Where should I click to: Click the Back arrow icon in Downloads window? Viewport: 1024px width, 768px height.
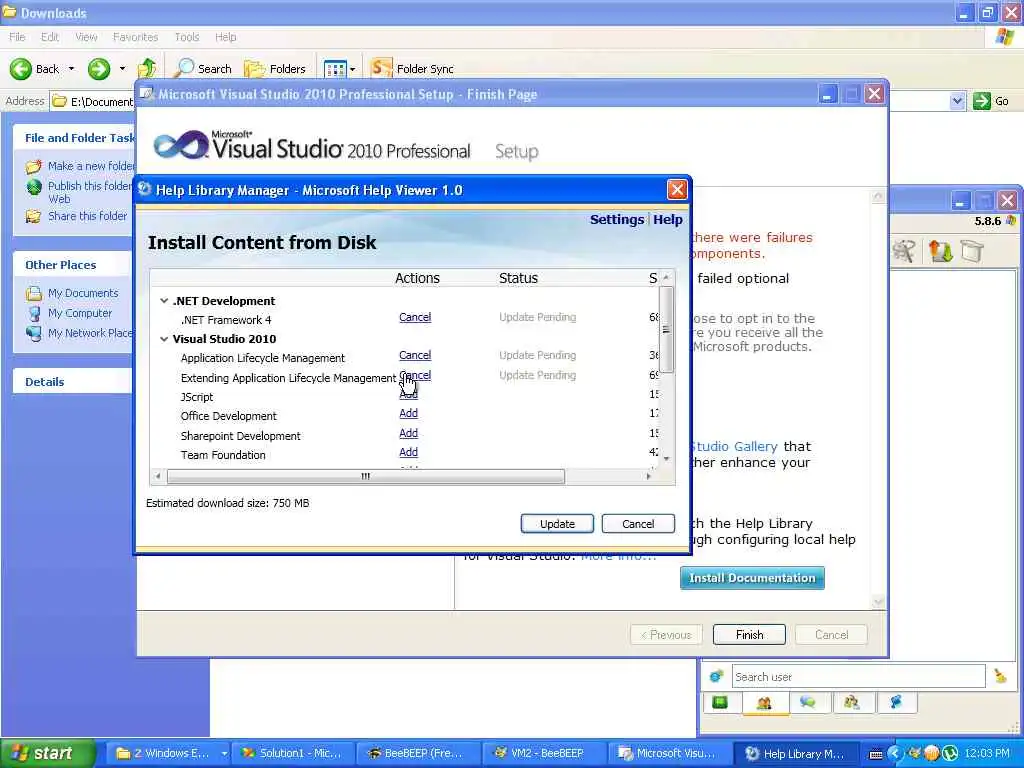pyautogui.click(x=21, y=69)
